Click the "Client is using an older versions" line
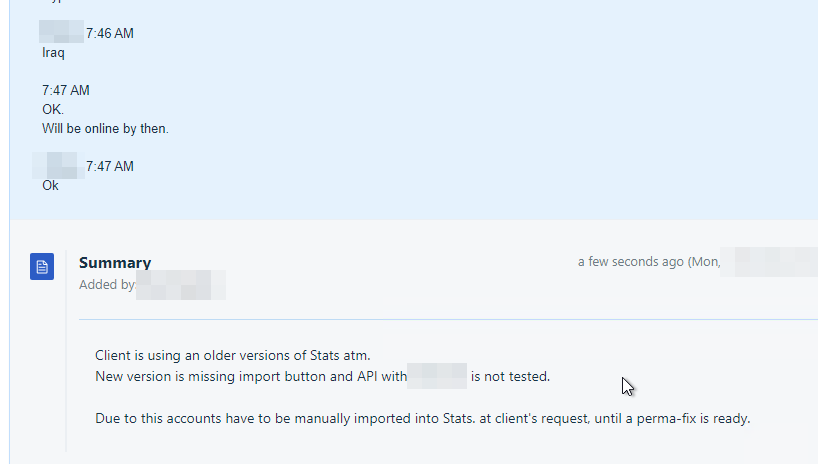Viewport: 818px width, 464px height. point(233,355)
